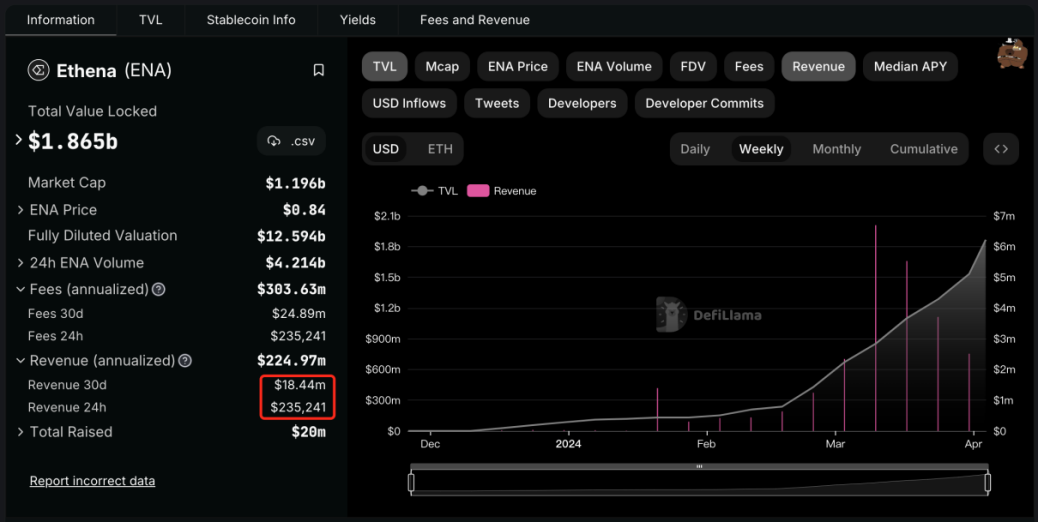The image size is (1038, 522).
Task: Enable the FDV chart metric
Action: click(x=692, y=67)
